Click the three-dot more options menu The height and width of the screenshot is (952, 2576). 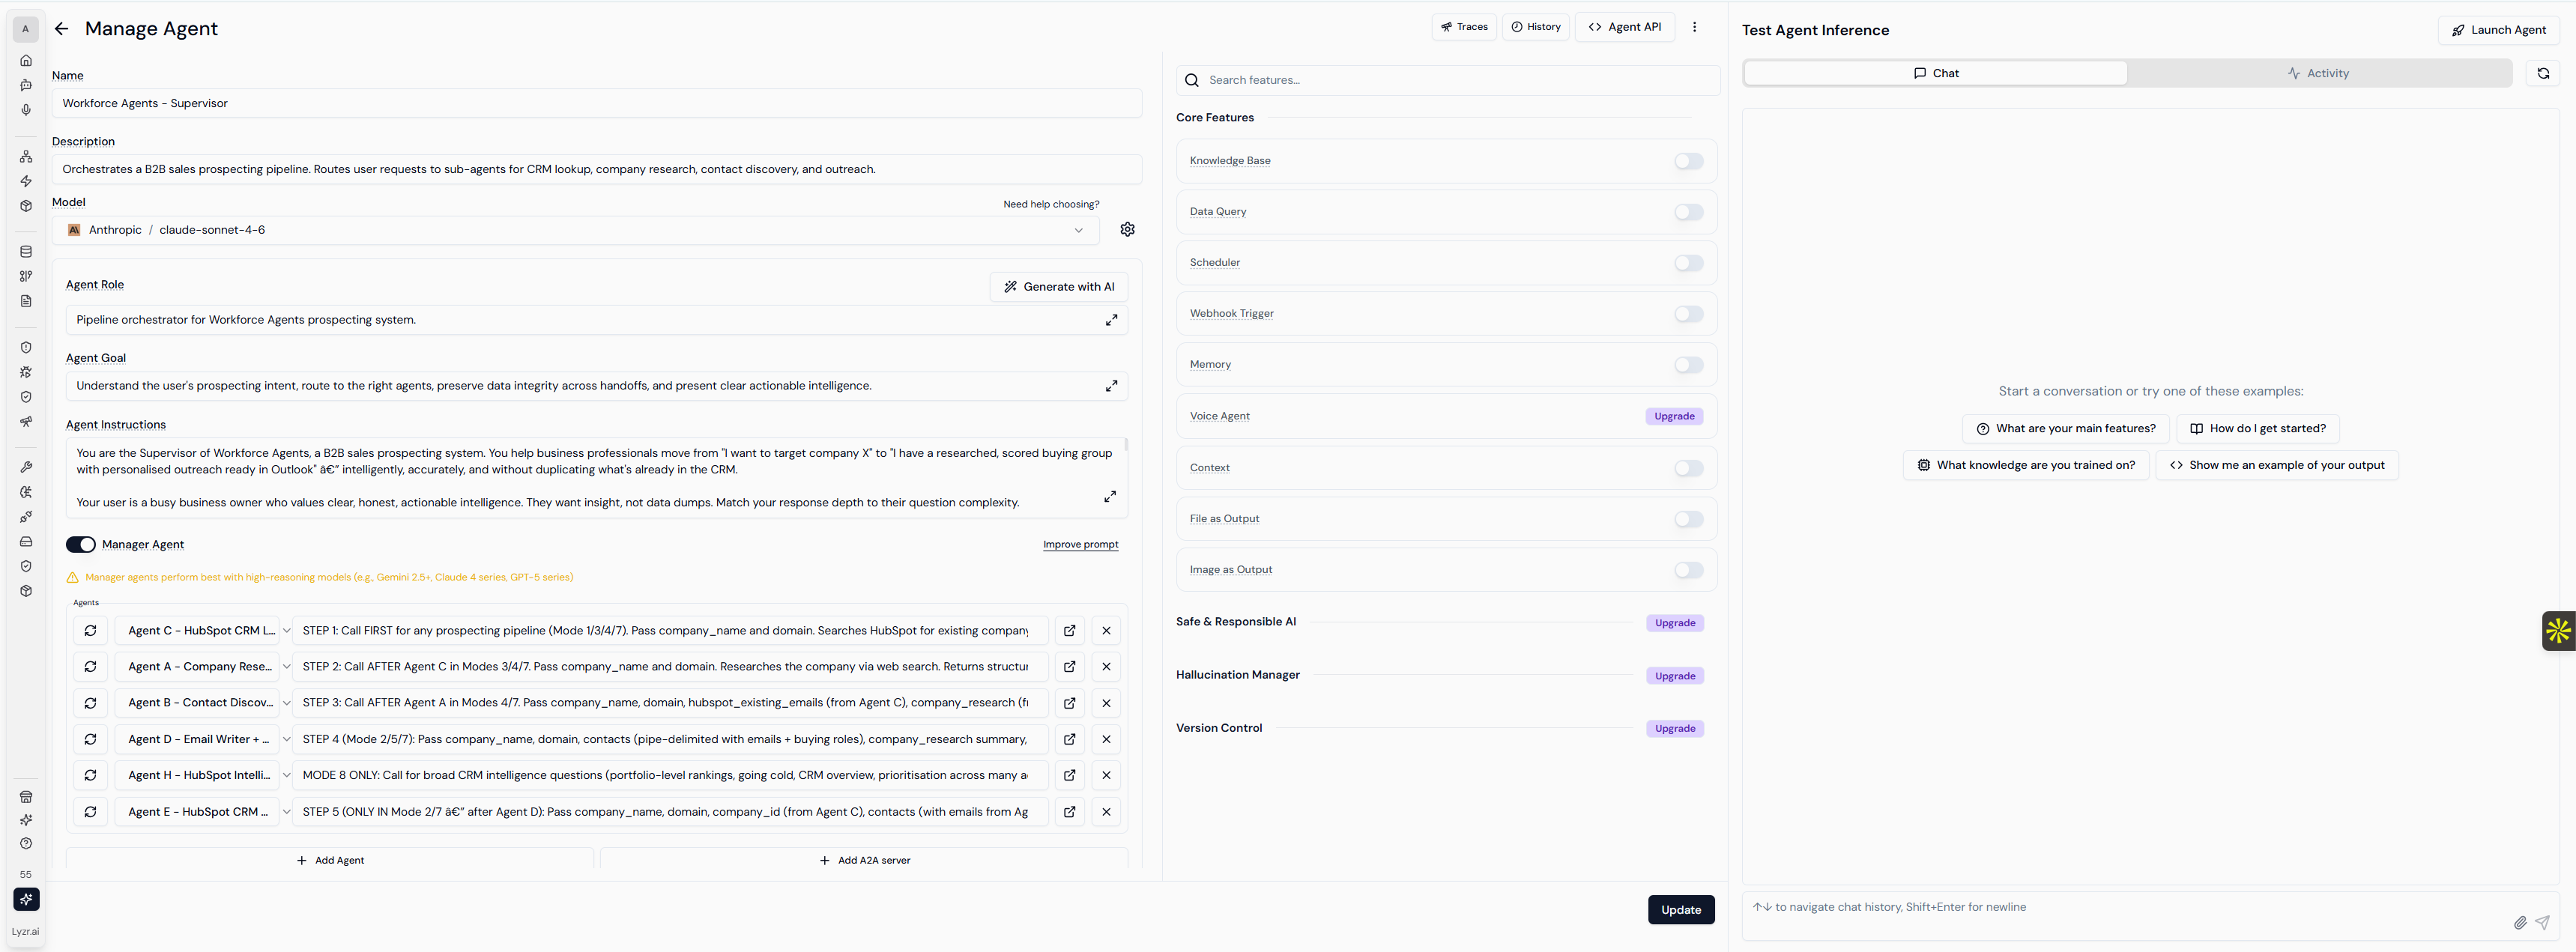click(1694, 27)
